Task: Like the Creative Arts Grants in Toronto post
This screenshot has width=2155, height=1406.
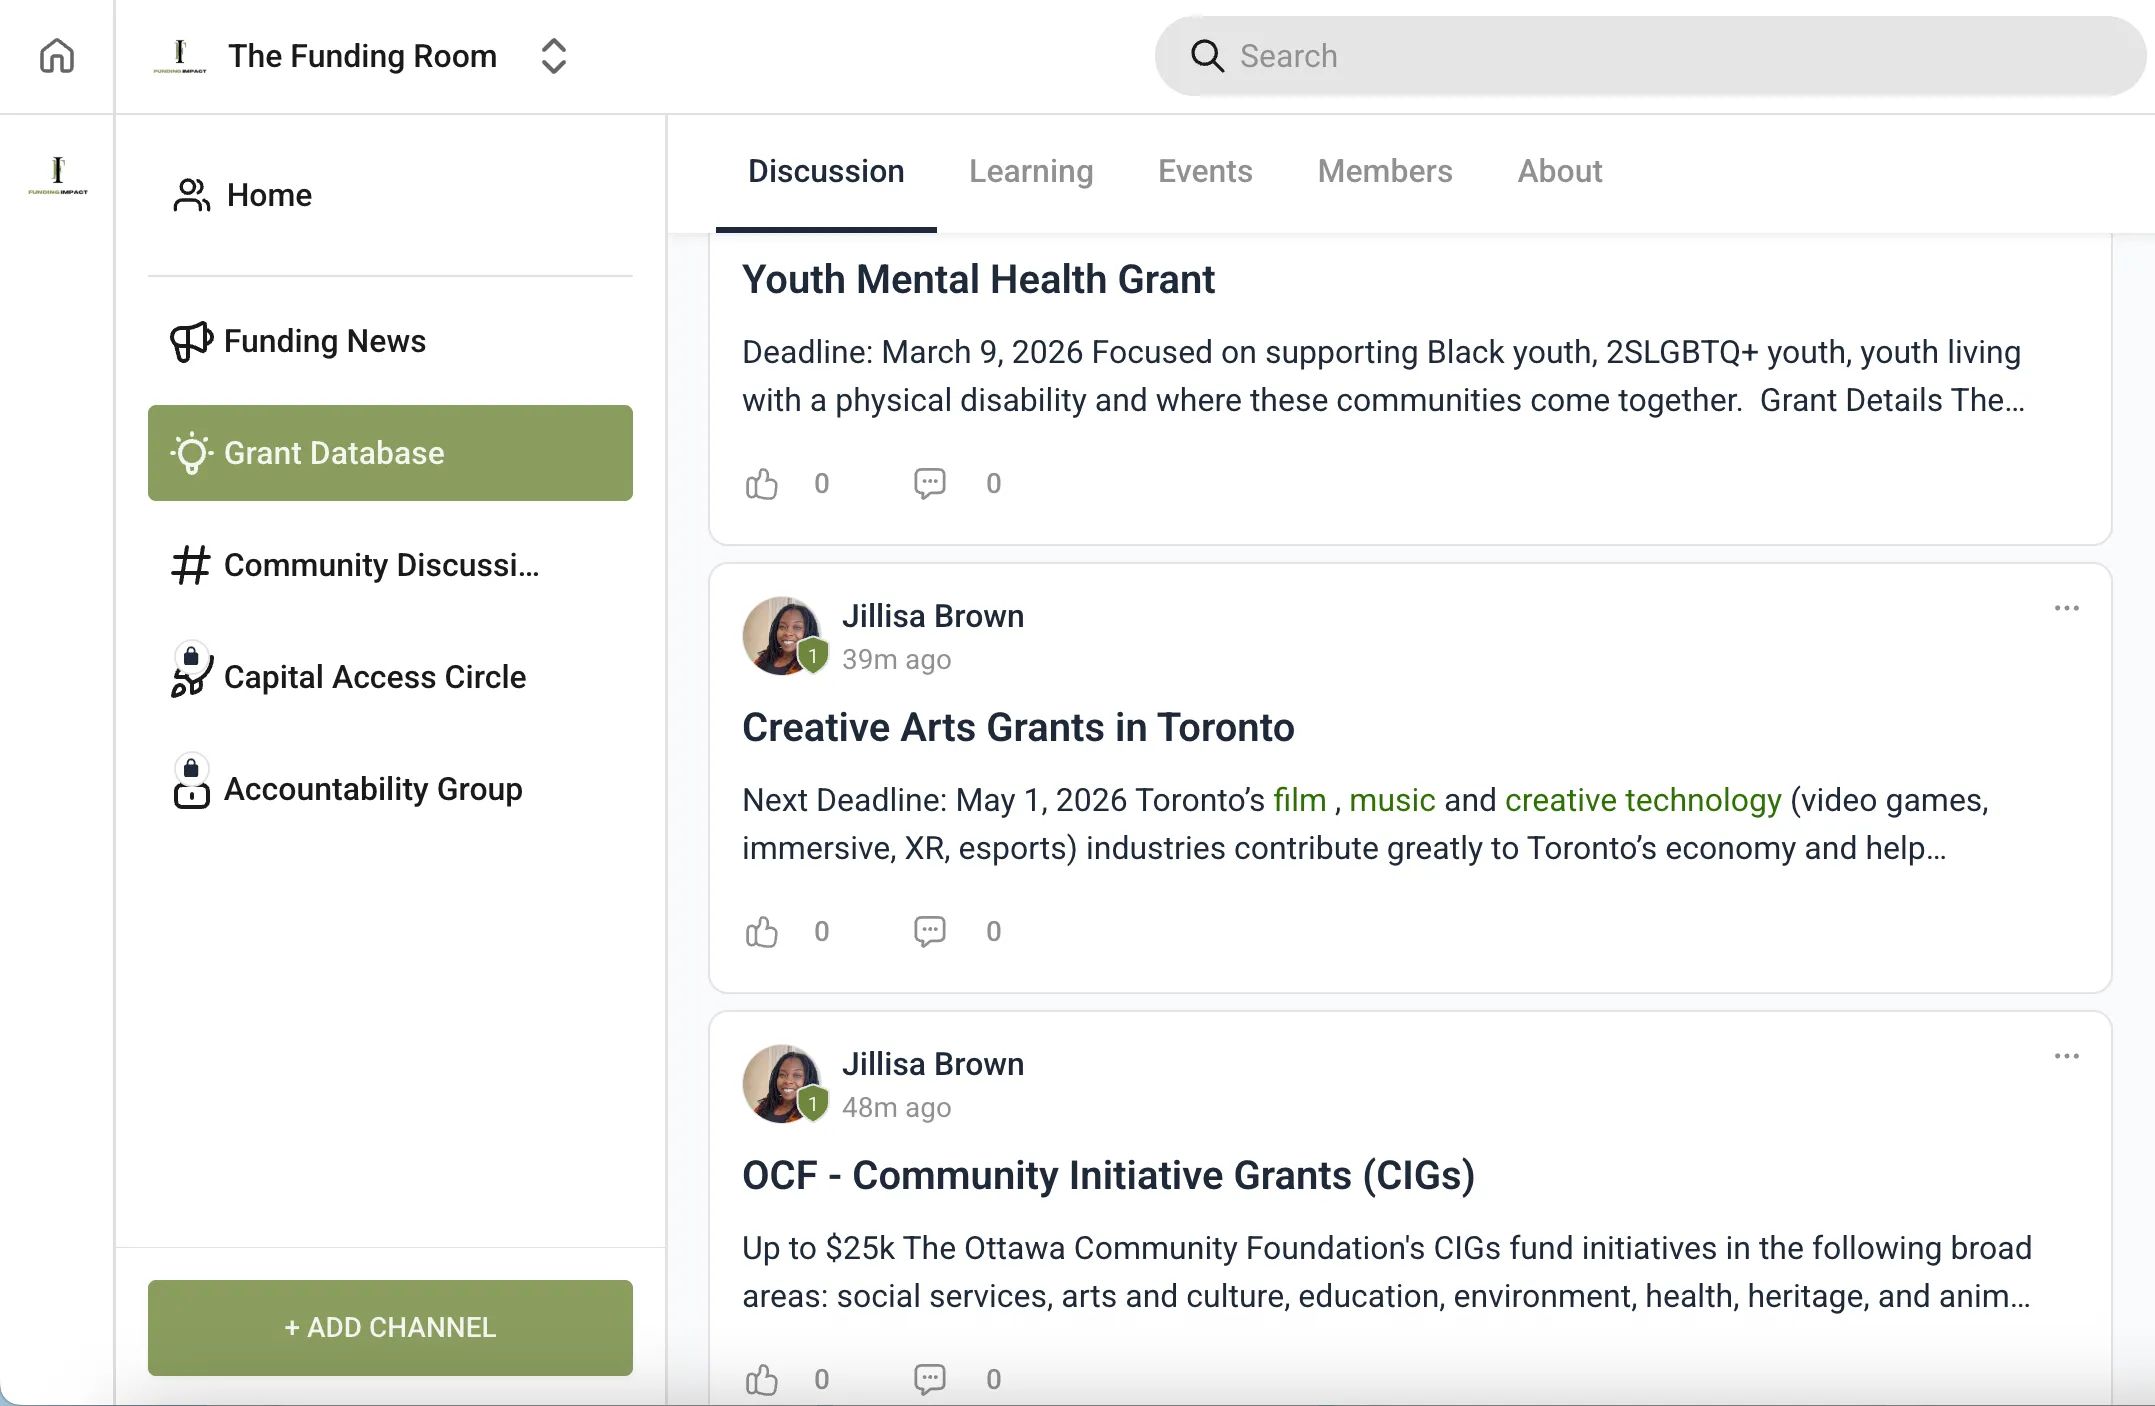Action: [x=761, y=932]
